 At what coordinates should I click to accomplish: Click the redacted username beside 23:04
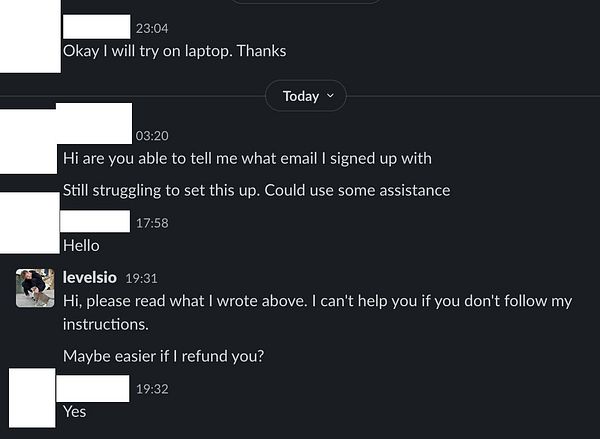coord(96,26)
